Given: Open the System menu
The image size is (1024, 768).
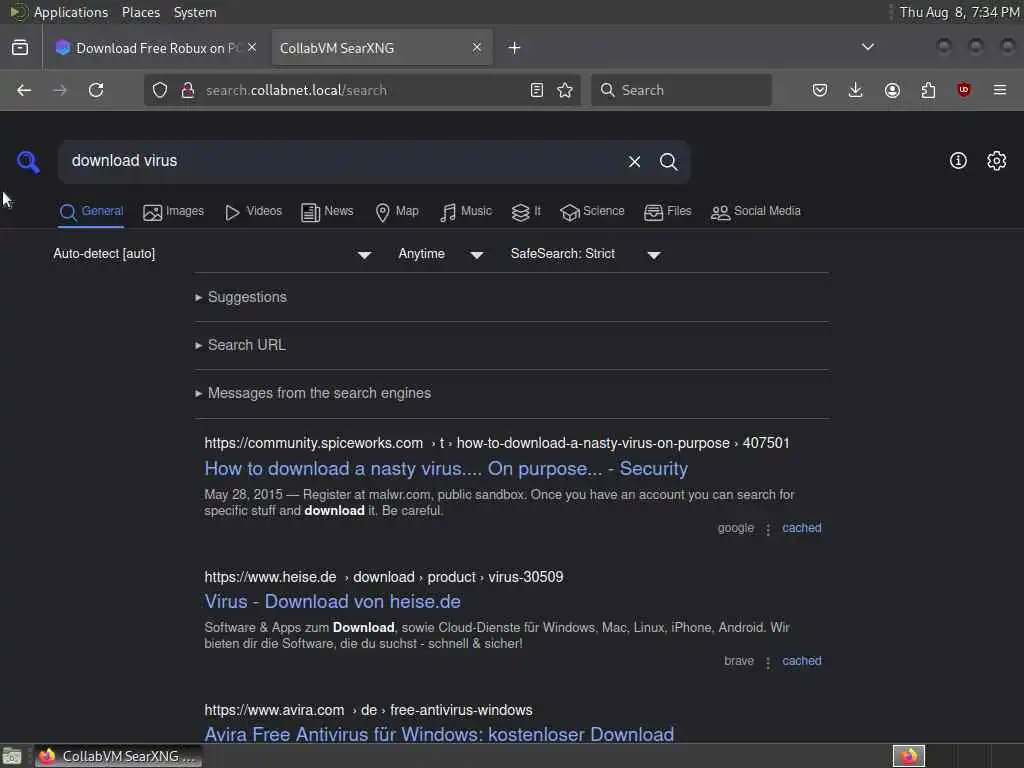Looking at the screenshot, I should [x=195, y=12].
